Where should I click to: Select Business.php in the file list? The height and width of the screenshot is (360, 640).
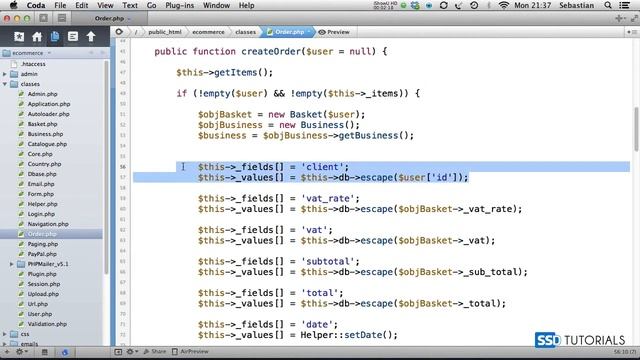pyautogui.click(x=45, y=134)
